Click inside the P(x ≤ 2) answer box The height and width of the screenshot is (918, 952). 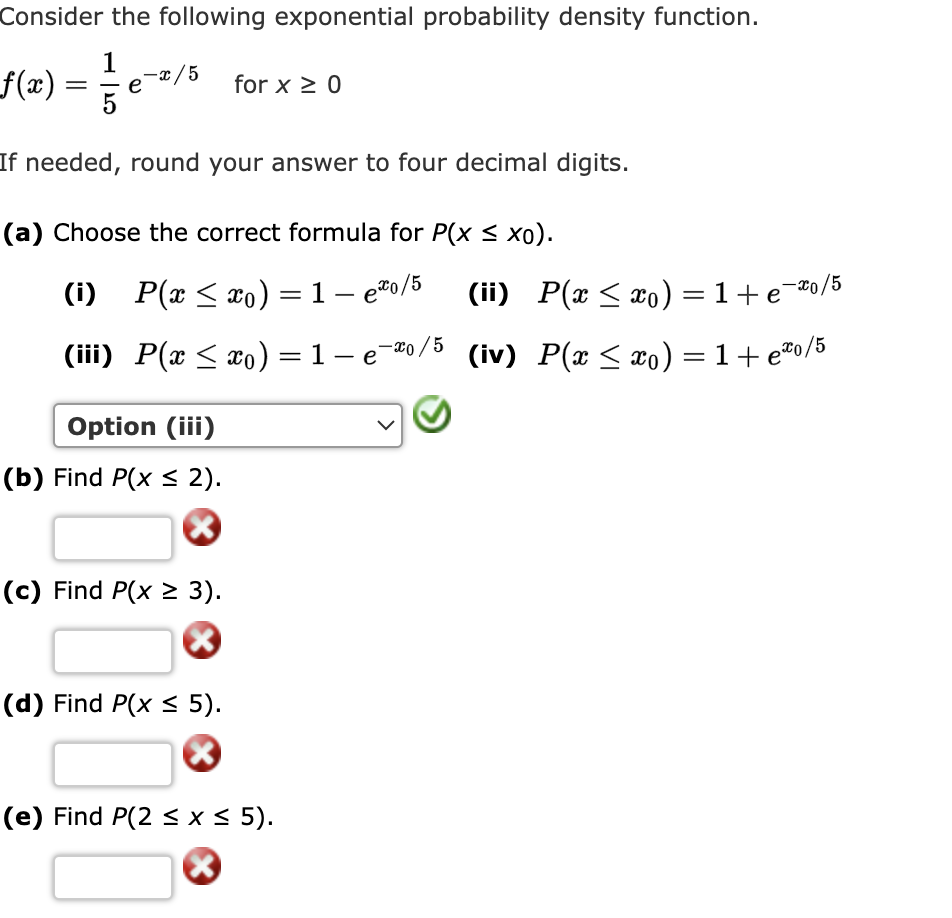[112, 536]
